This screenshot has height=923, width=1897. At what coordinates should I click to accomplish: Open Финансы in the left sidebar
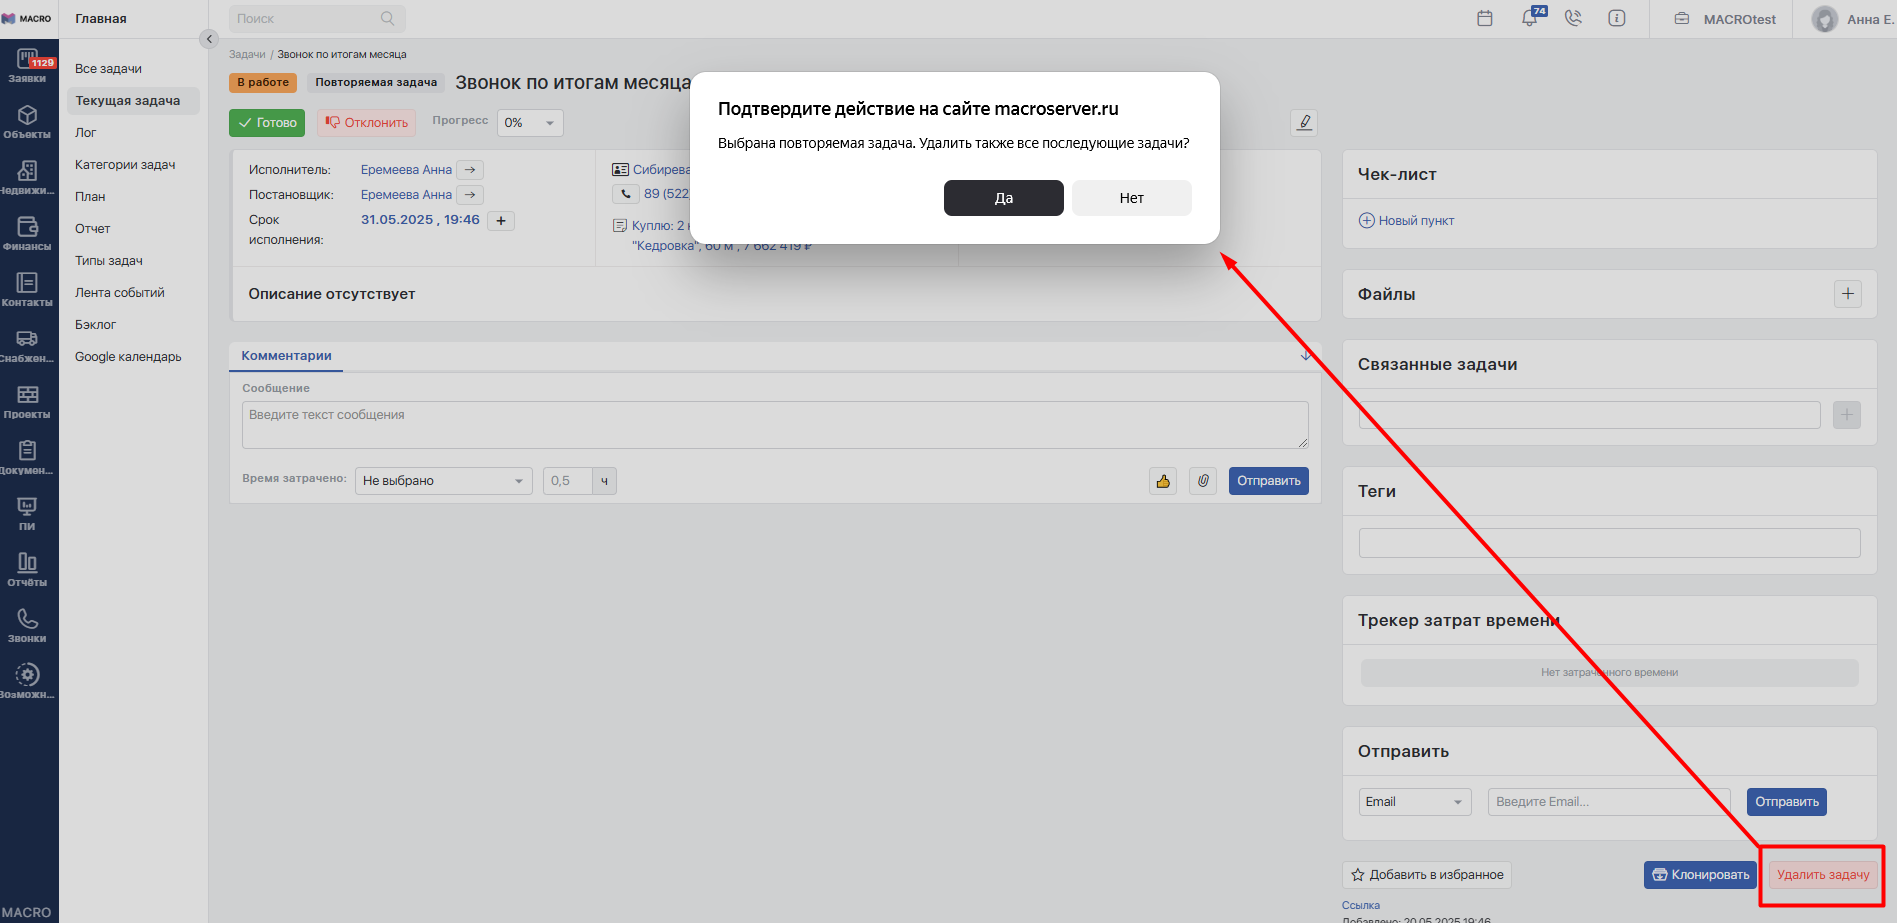pyautogui.click(x=27, y=234)
